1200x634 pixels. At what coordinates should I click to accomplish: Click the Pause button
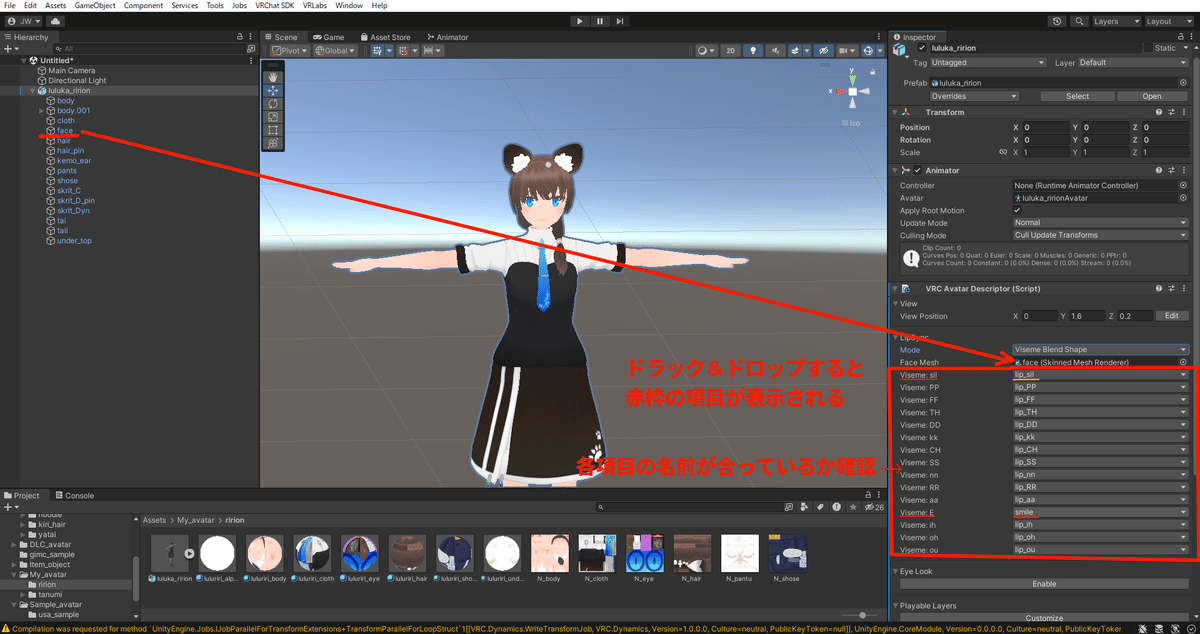coord(600,21)
